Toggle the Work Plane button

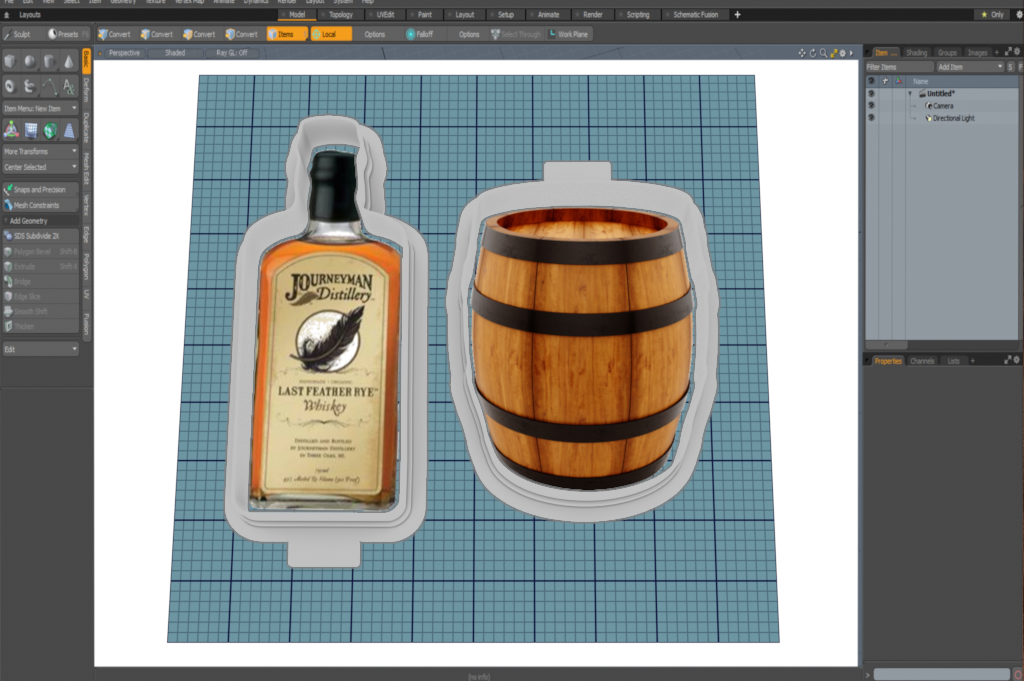pyautogui.click(x=568, y=34)
